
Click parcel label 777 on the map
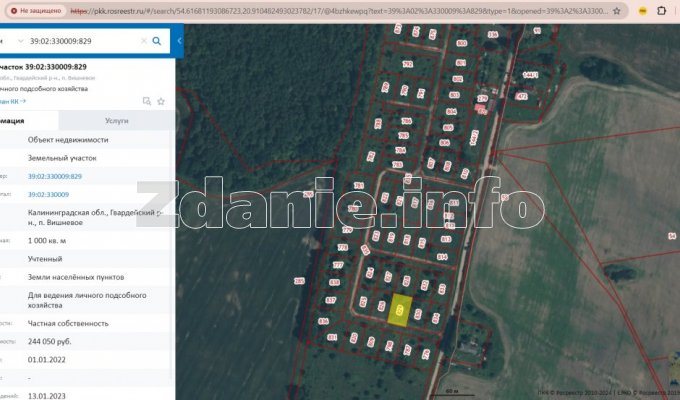338,265
